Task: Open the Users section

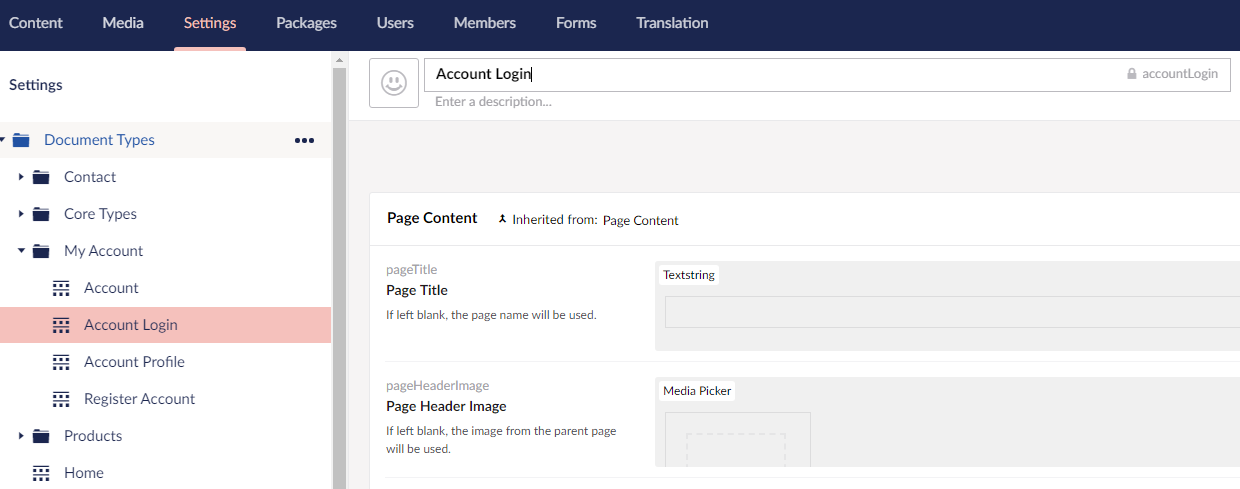Action: (395, 23)
